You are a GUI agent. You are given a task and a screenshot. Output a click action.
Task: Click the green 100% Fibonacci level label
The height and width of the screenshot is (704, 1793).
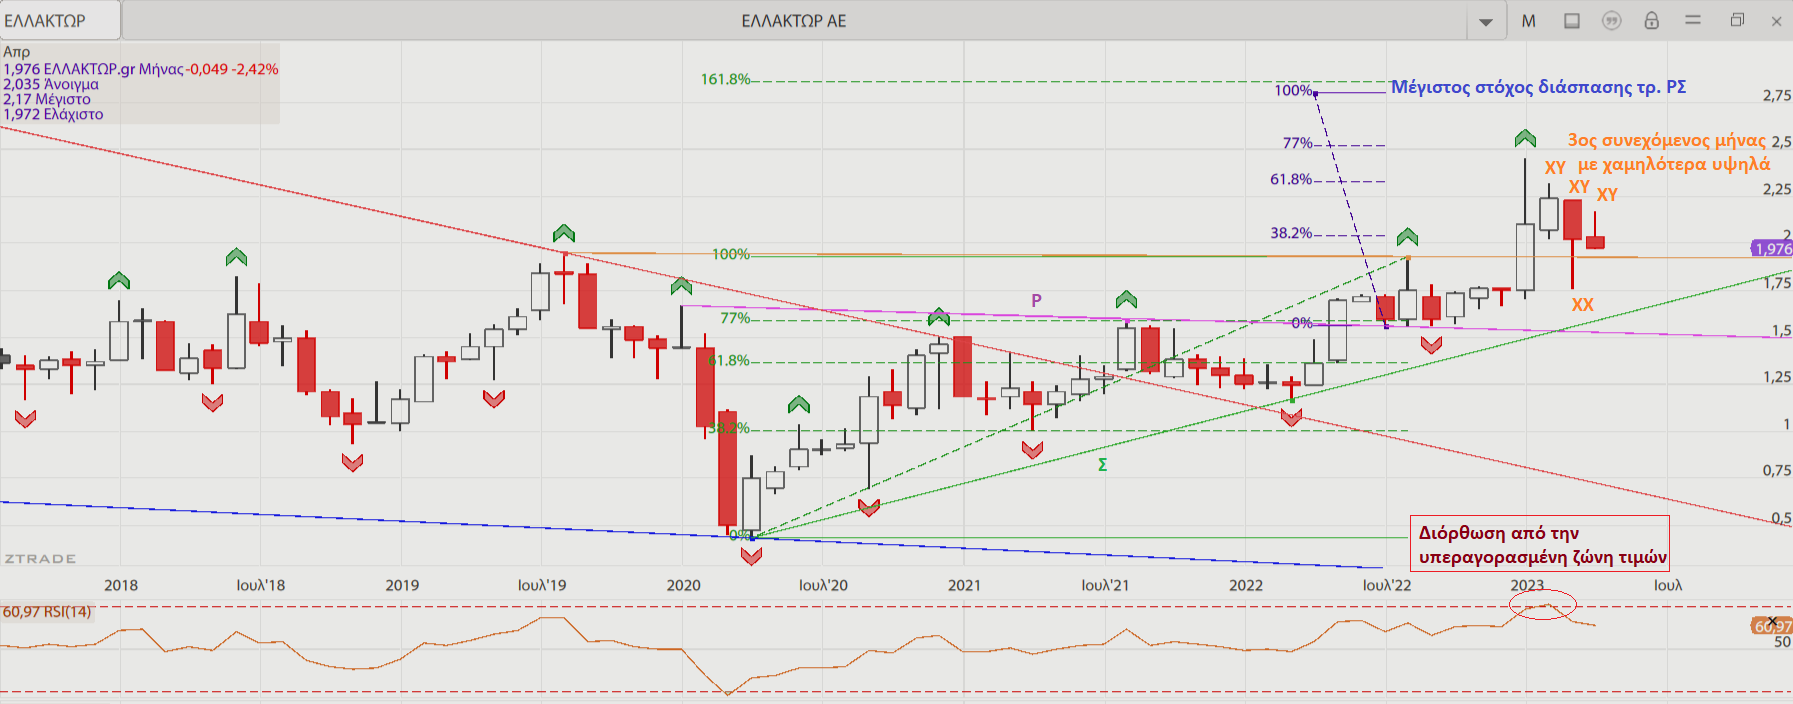[731, 254]
